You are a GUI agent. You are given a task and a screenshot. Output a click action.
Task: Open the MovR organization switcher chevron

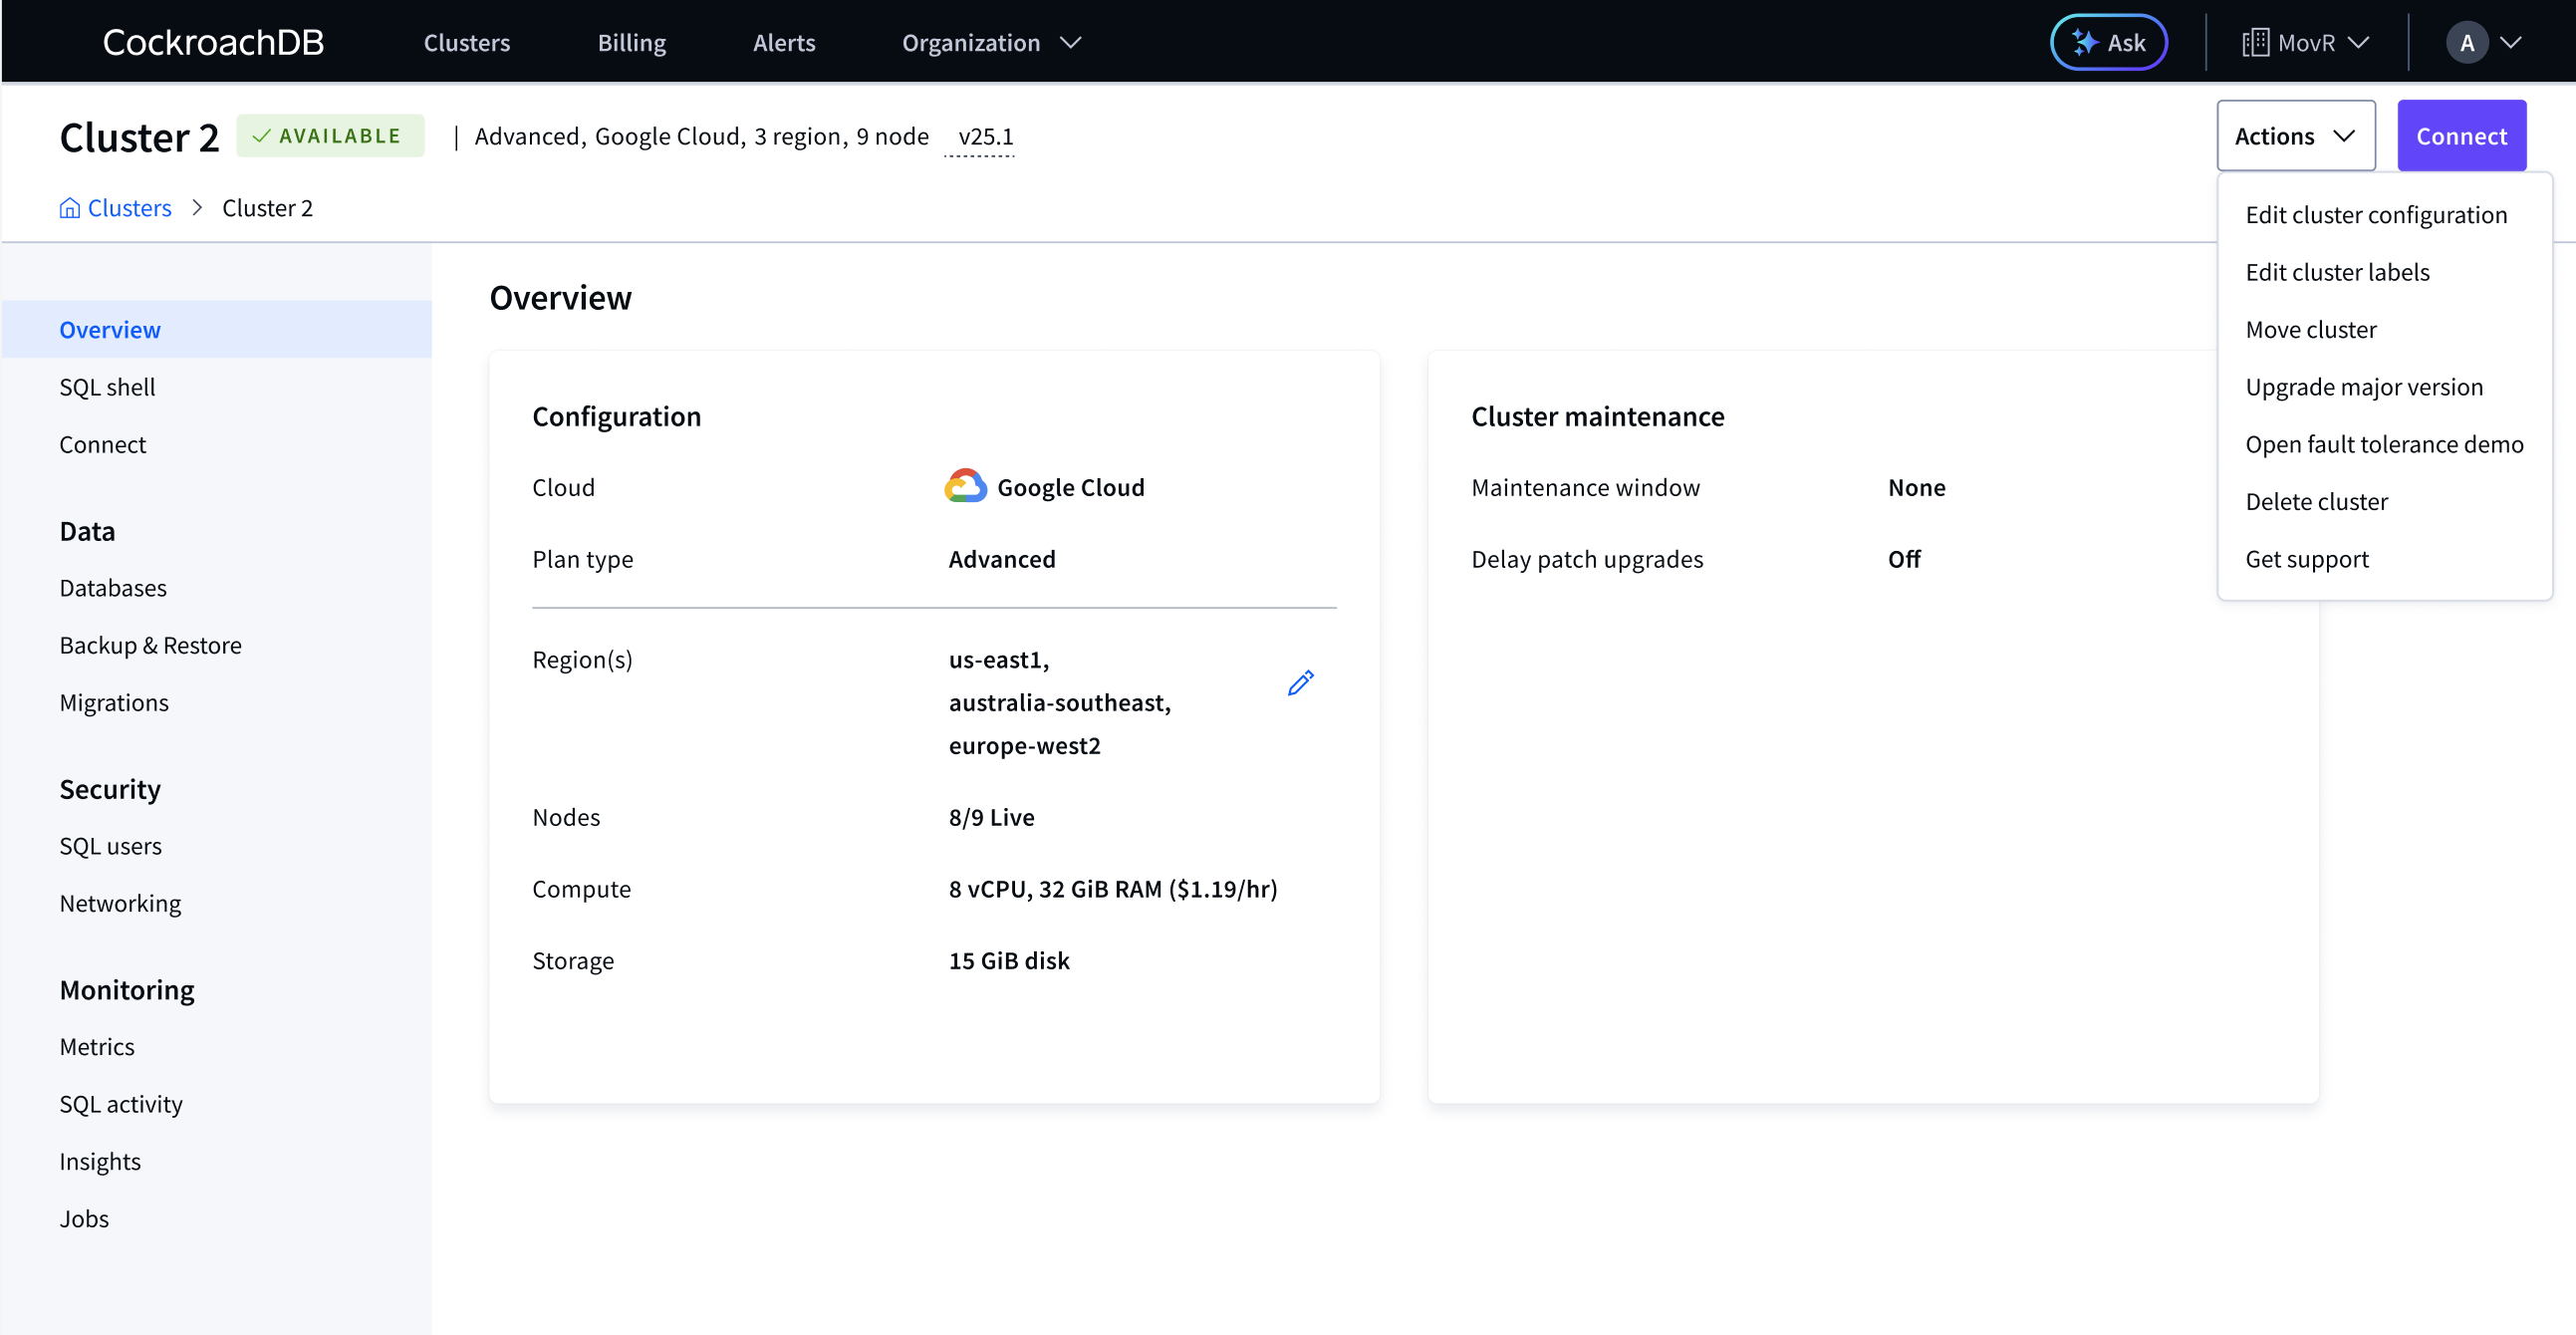pyautogui.click(x=2358, y=43)
